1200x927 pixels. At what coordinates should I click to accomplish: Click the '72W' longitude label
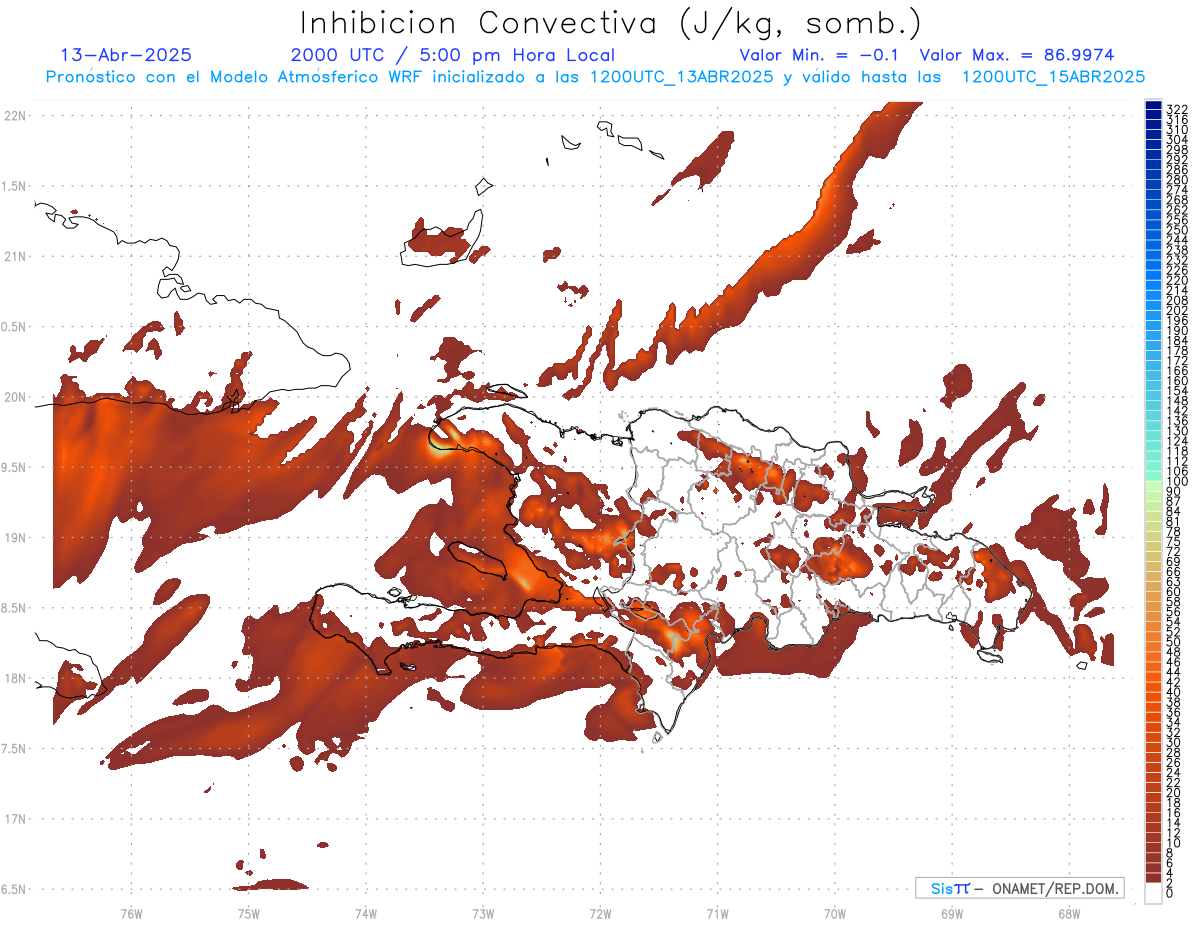(600, 913)
